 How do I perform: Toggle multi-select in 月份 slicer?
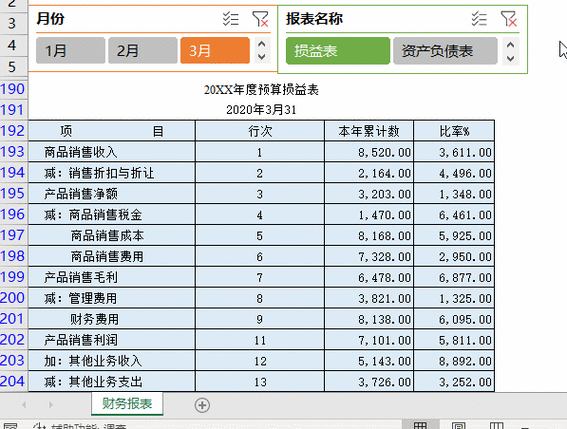pos(230,19)
